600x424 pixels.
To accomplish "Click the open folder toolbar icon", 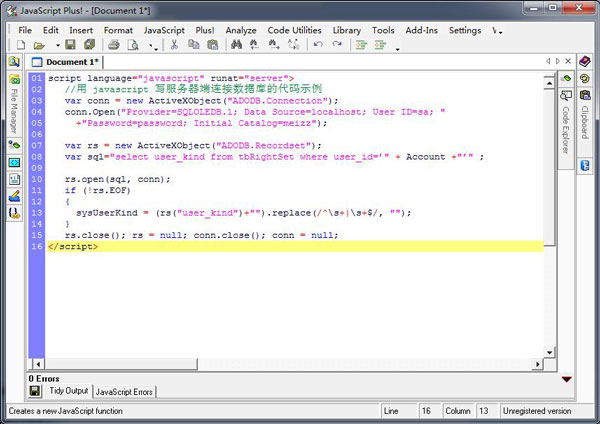I will (x=39, y=46).
